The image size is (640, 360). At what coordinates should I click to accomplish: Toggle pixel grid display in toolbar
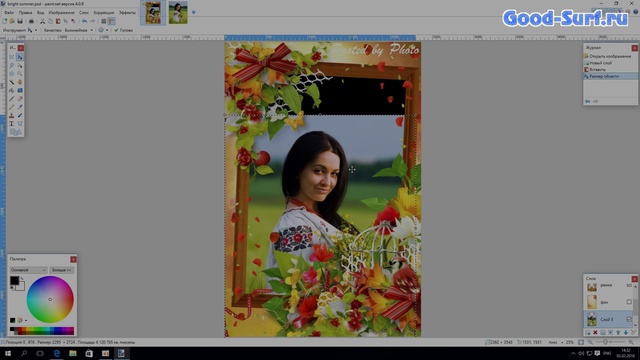pos(104,21)
